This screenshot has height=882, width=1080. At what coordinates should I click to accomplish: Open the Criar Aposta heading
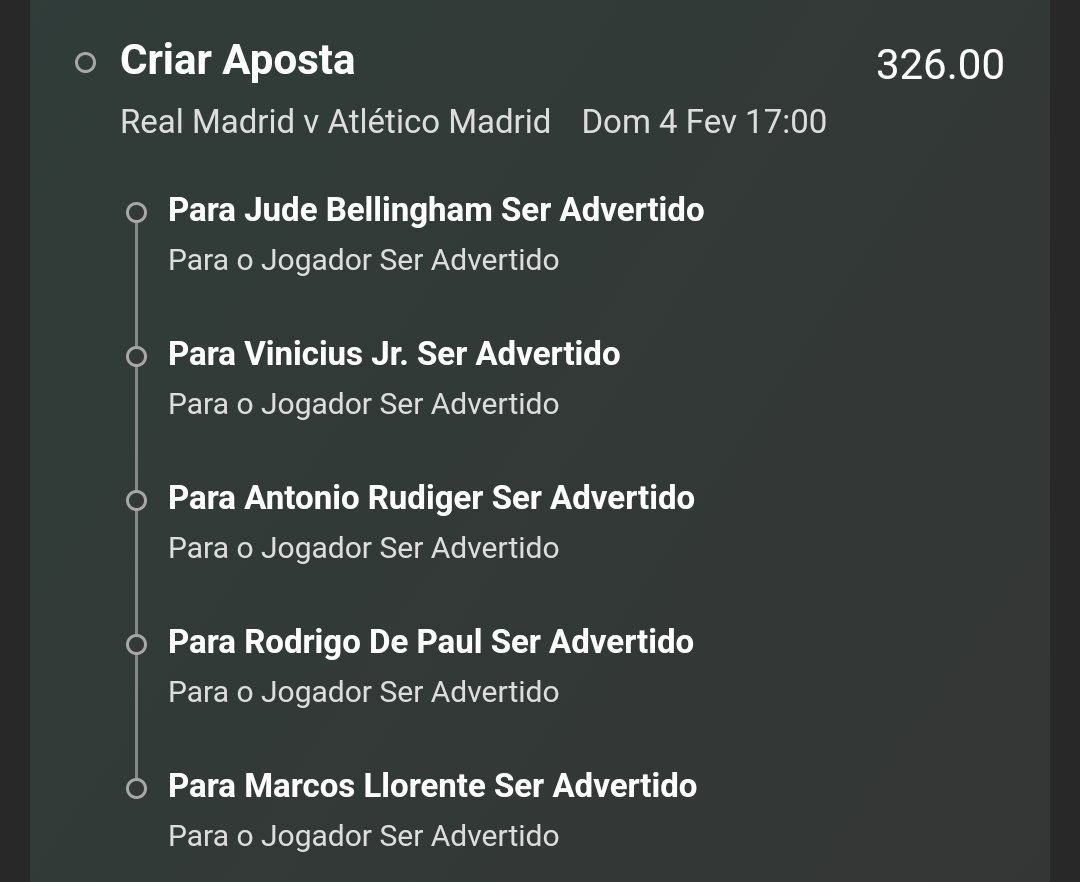(x=238, y=61)
